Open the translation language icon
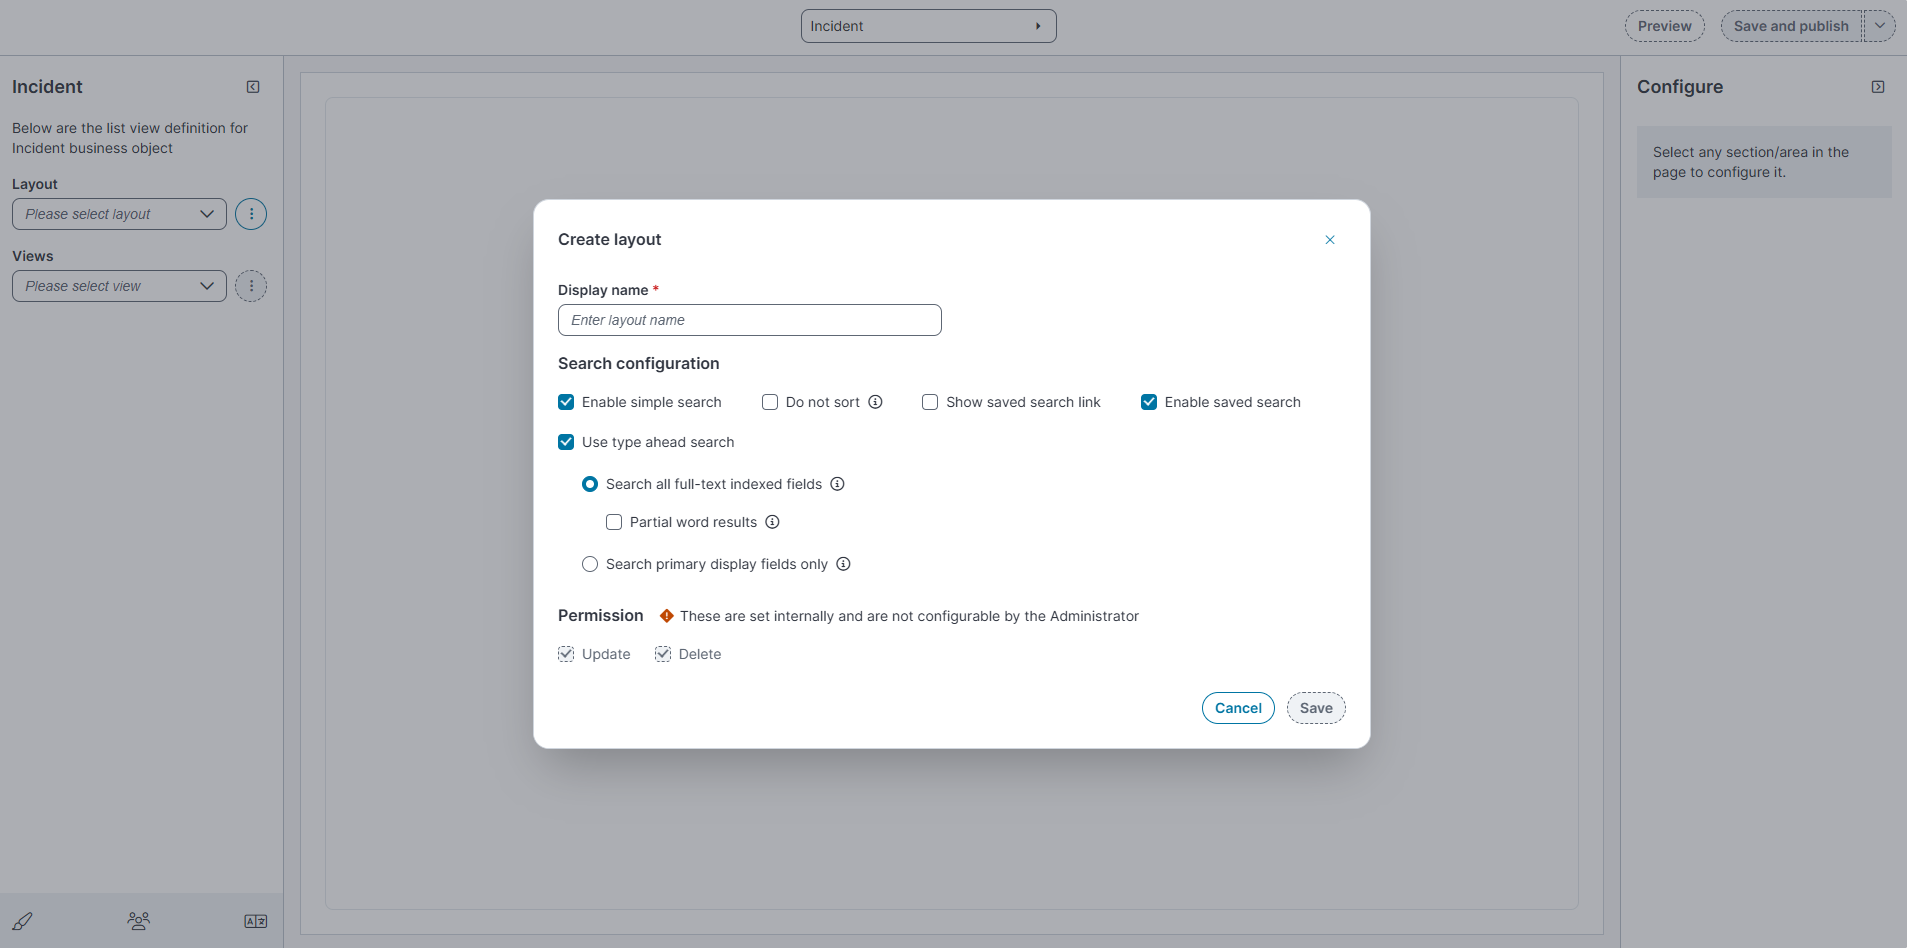The image size is (1907, 948). point(256,921)
